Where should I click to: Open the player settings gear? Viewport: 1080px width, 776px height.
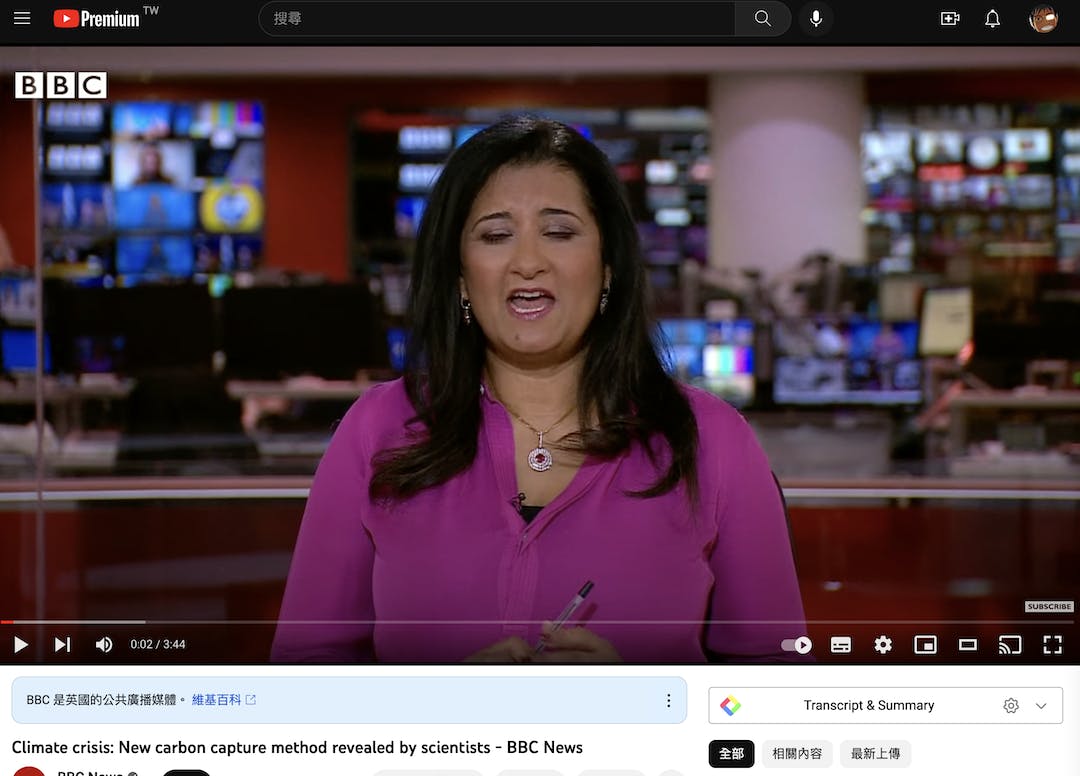pos(883,645)
